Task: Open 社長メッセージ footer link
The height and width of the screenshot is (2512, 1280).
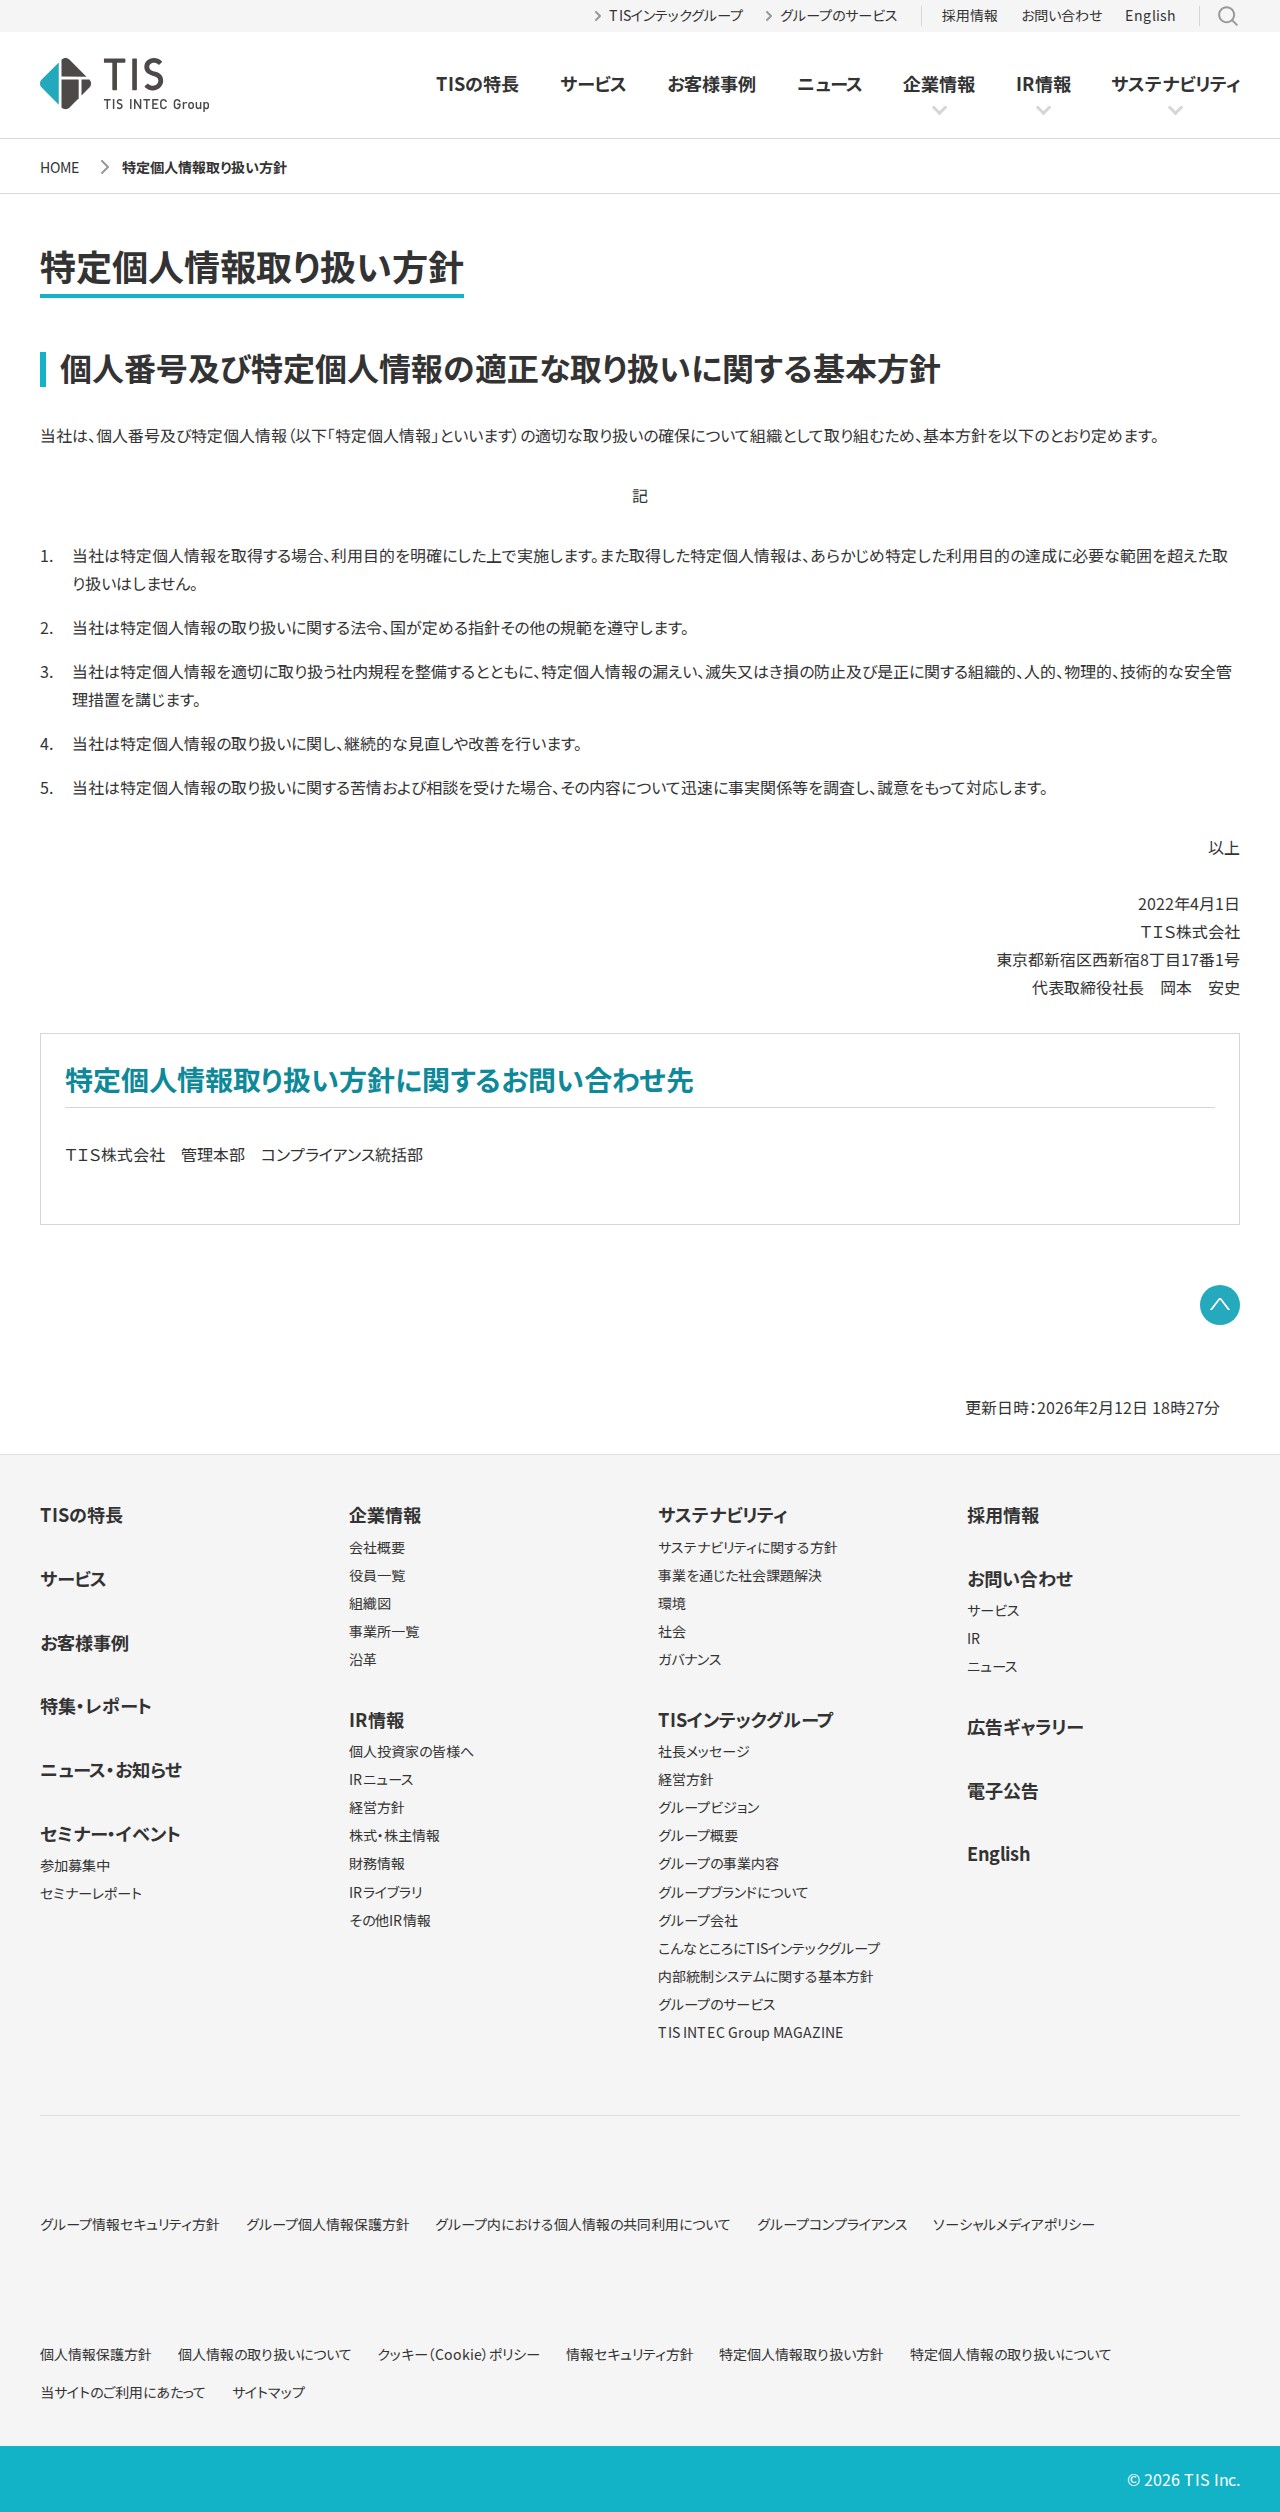Action: 704,1752
